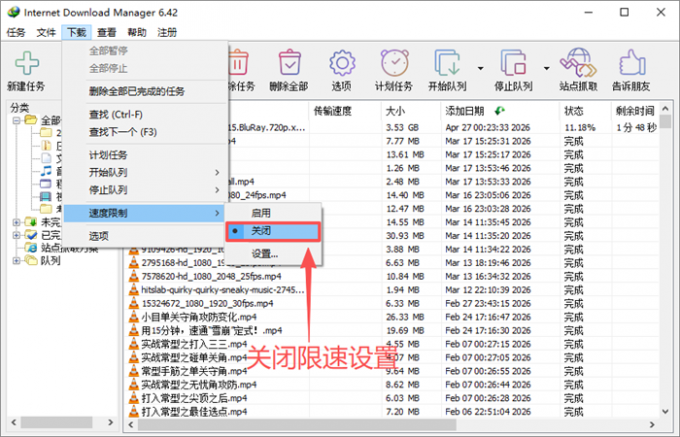Click the download list vertical scrollbar down arrow
Viewport: 680px width, 437px height.
coord(666,411)
